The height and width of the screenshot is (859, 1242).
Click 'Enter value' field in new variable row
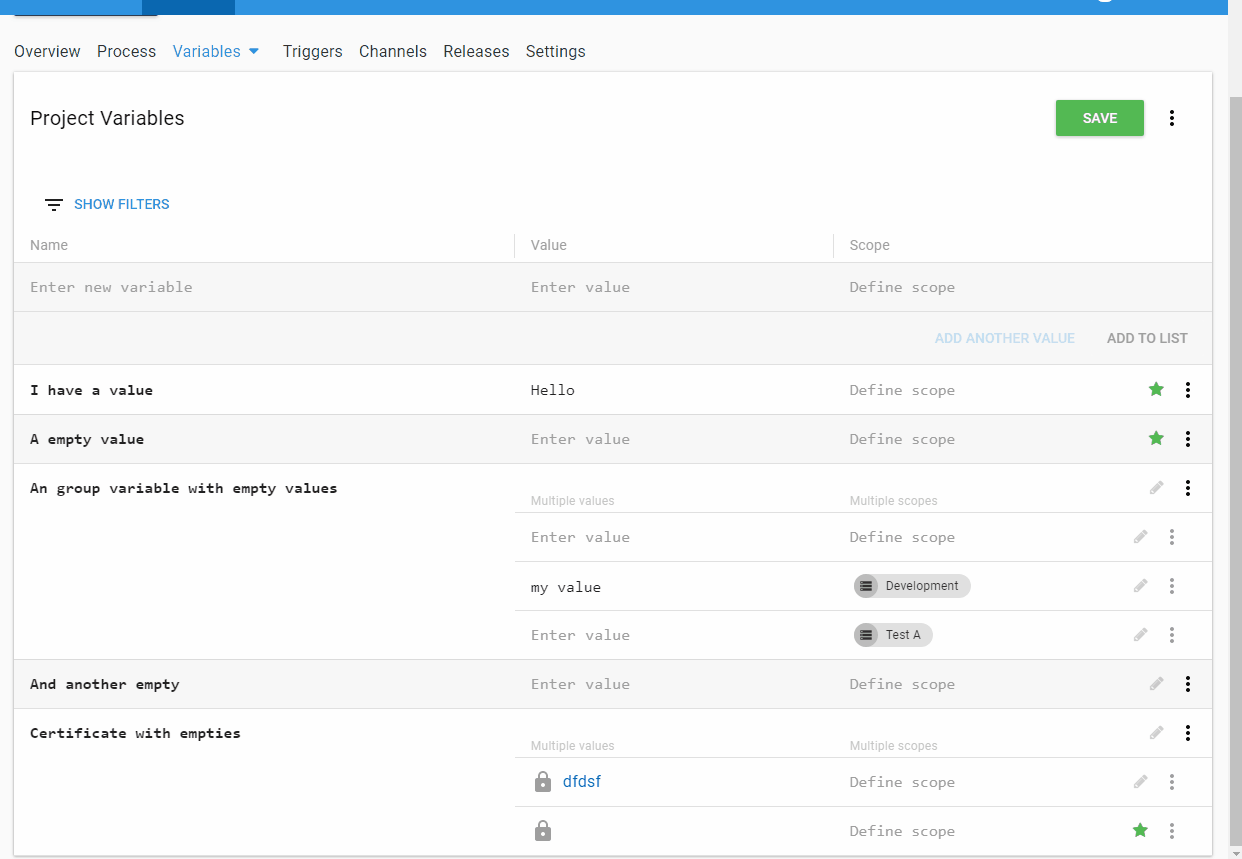[674, 287]
